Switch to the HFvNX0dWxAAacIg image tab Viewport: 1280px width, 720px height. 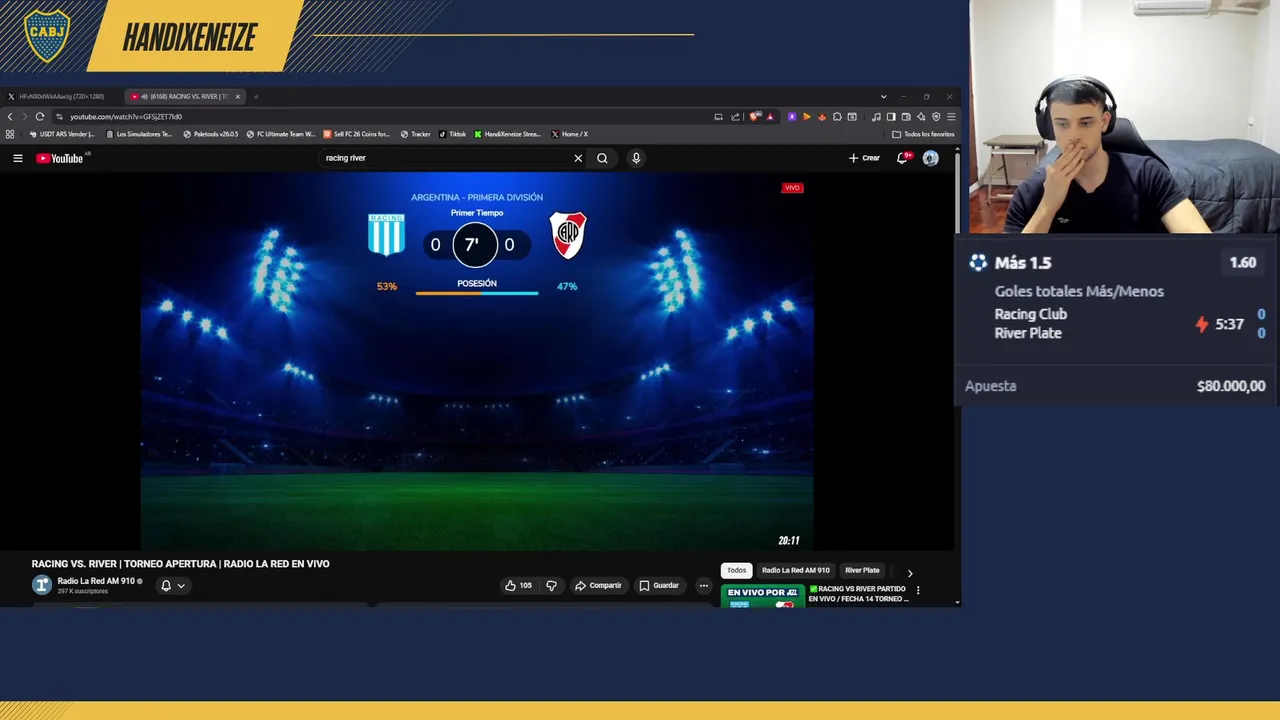(x=60, y=97)
